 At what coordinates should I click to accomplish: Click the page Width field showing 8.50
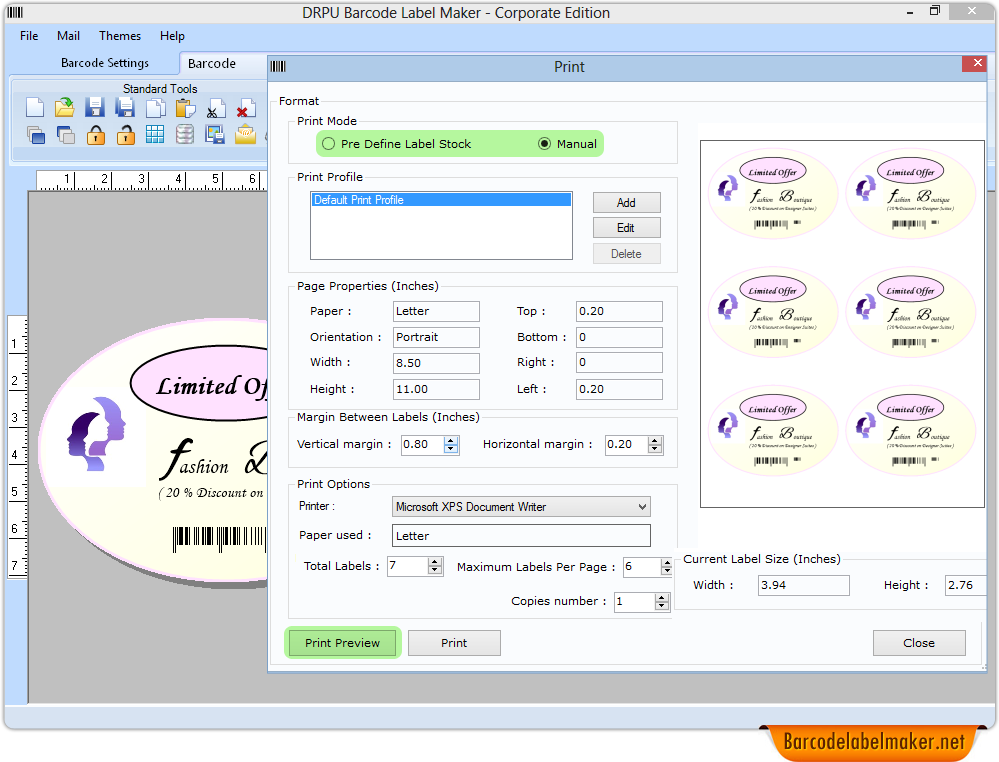coord(436,363)
